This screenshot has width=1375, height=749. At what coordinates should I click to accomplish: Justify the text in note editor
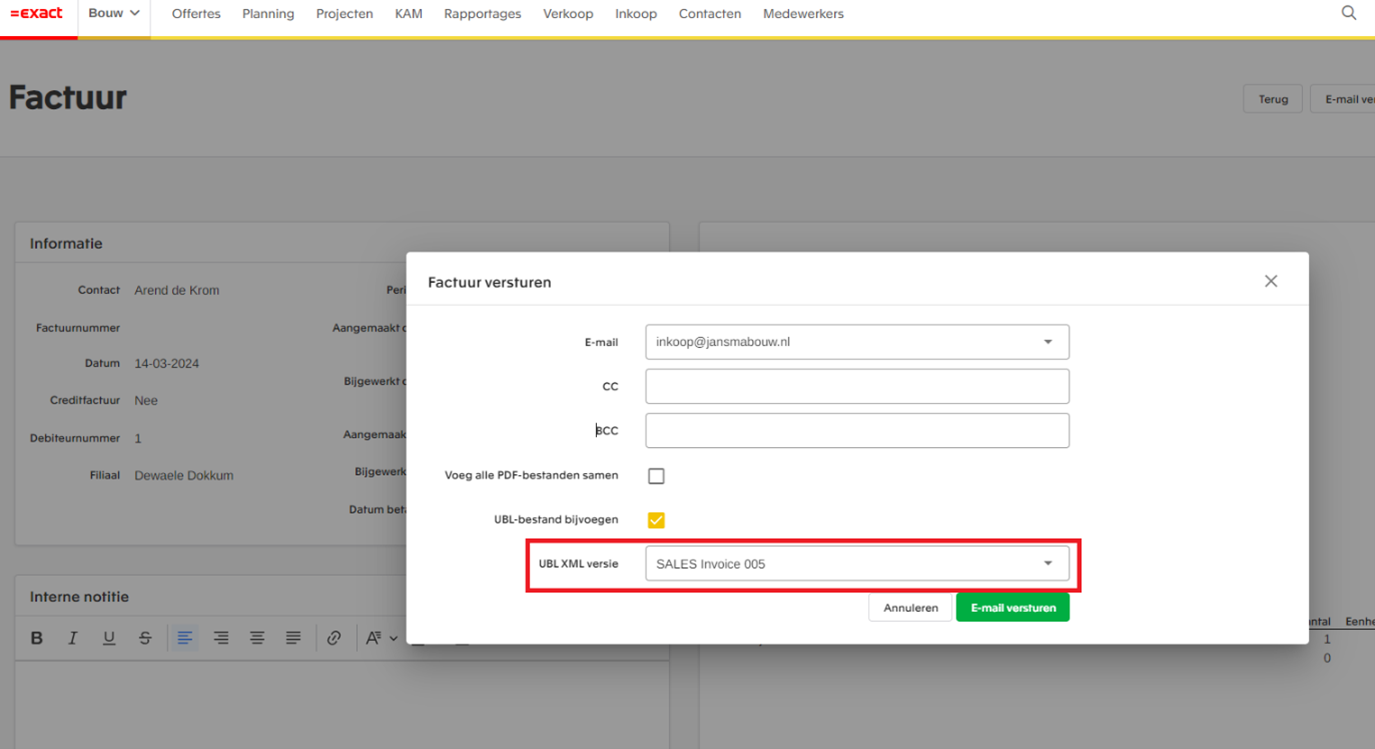click(x=293, y=638)
